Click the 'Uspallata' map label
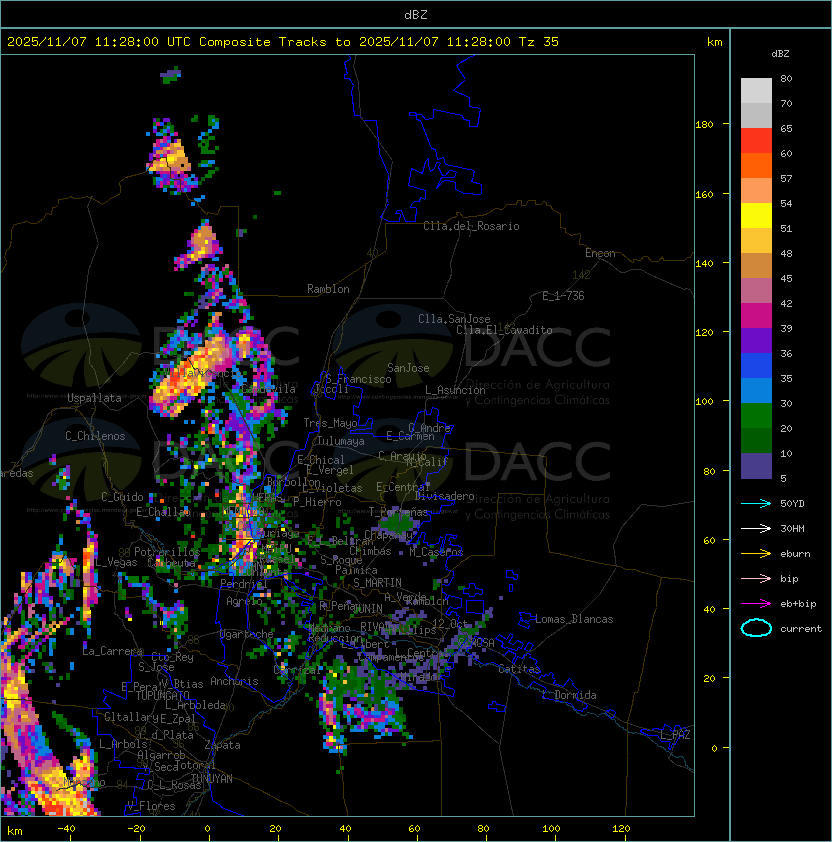This screenshot has height=842, width=832. point(94,398)
